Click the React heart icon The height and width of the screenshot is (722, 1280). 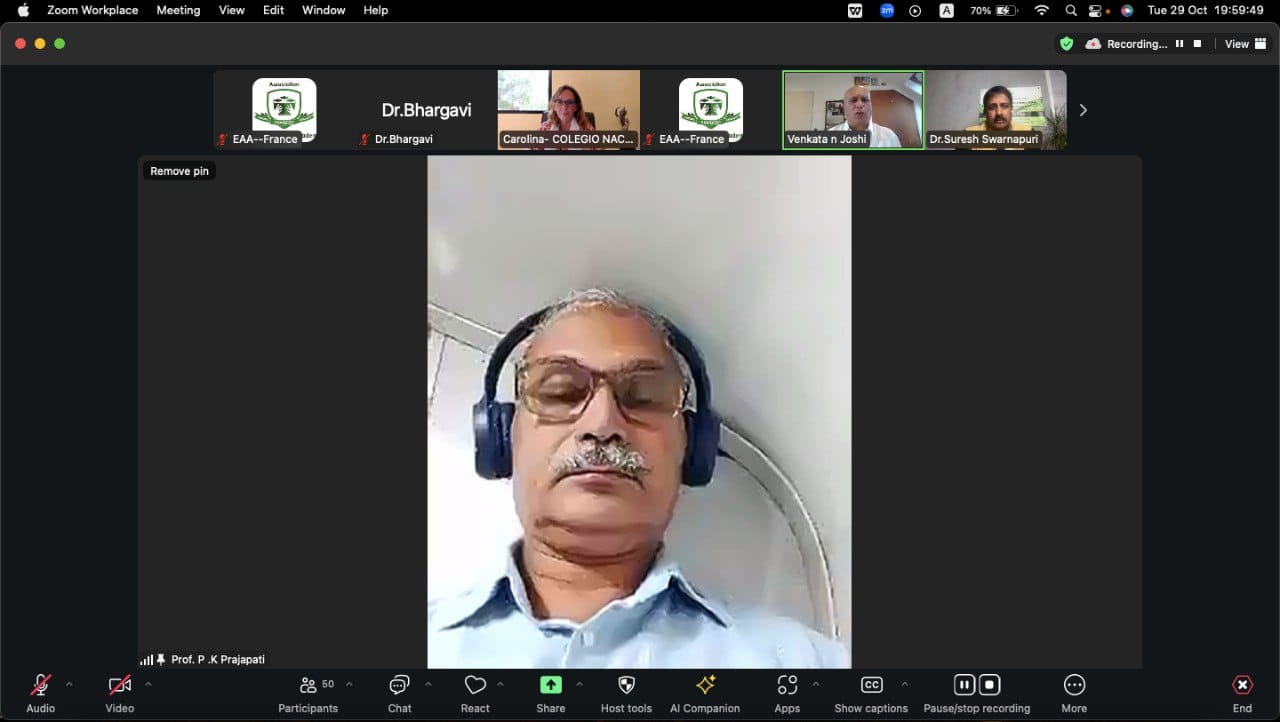click(475, 686)
